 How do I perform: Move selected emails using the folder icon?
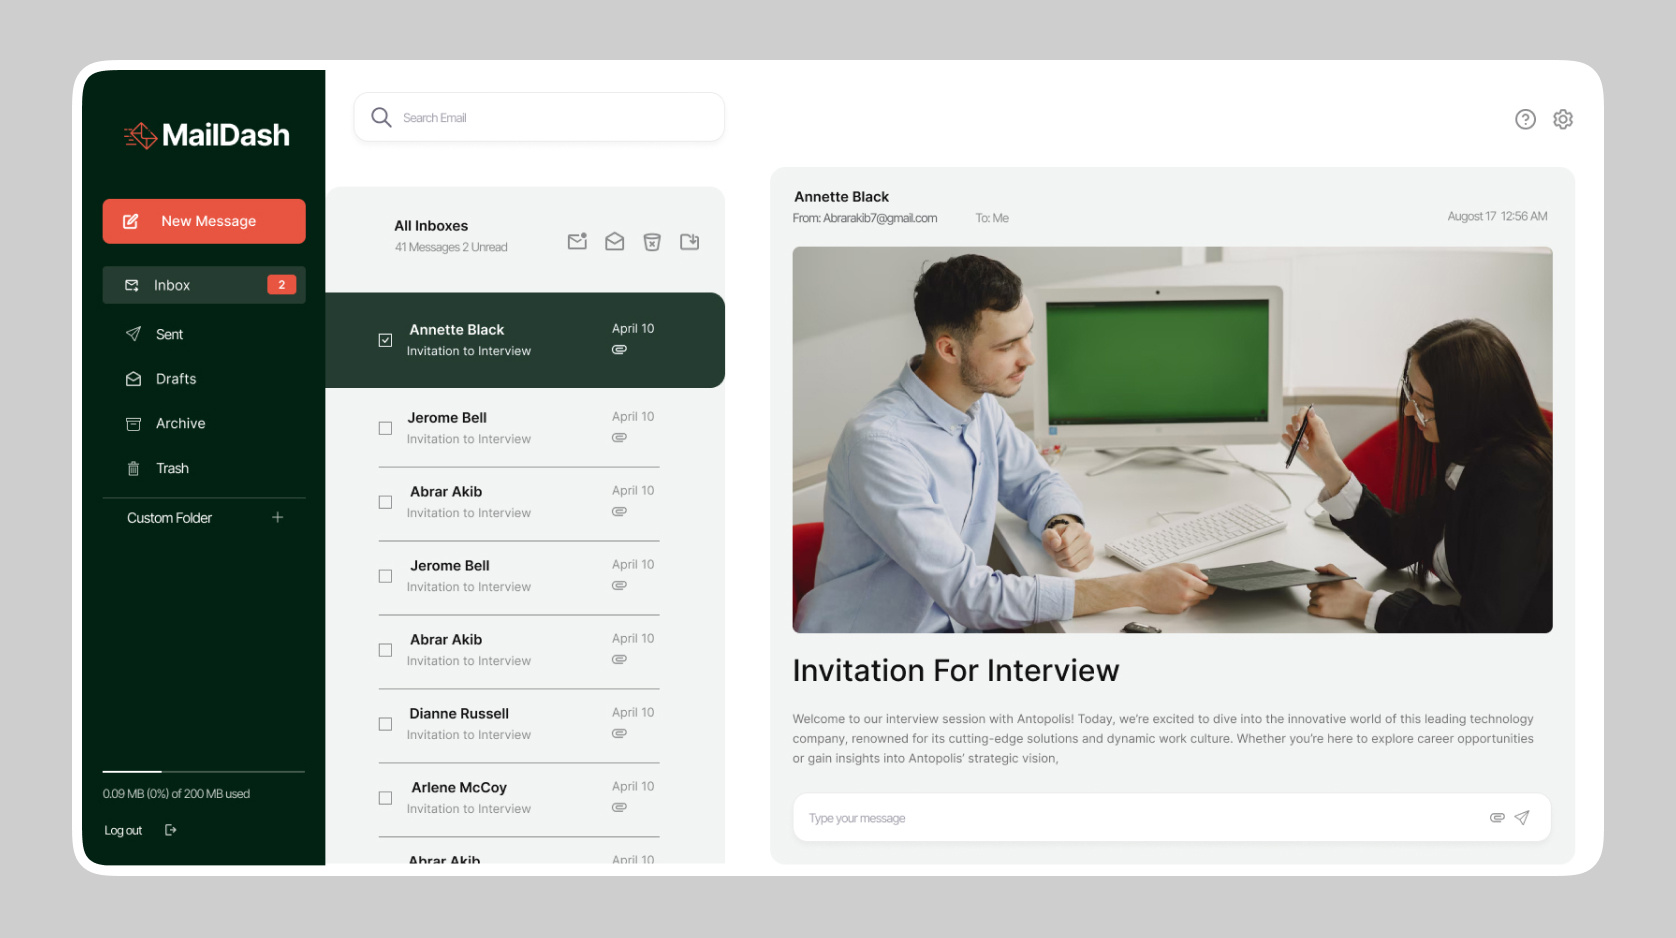689,241
